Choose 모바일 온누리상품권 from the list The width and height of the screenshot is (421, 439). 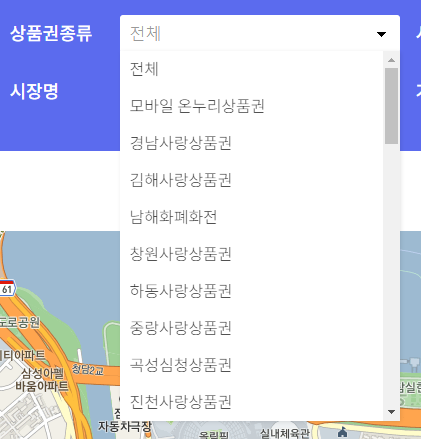point(252,106)
